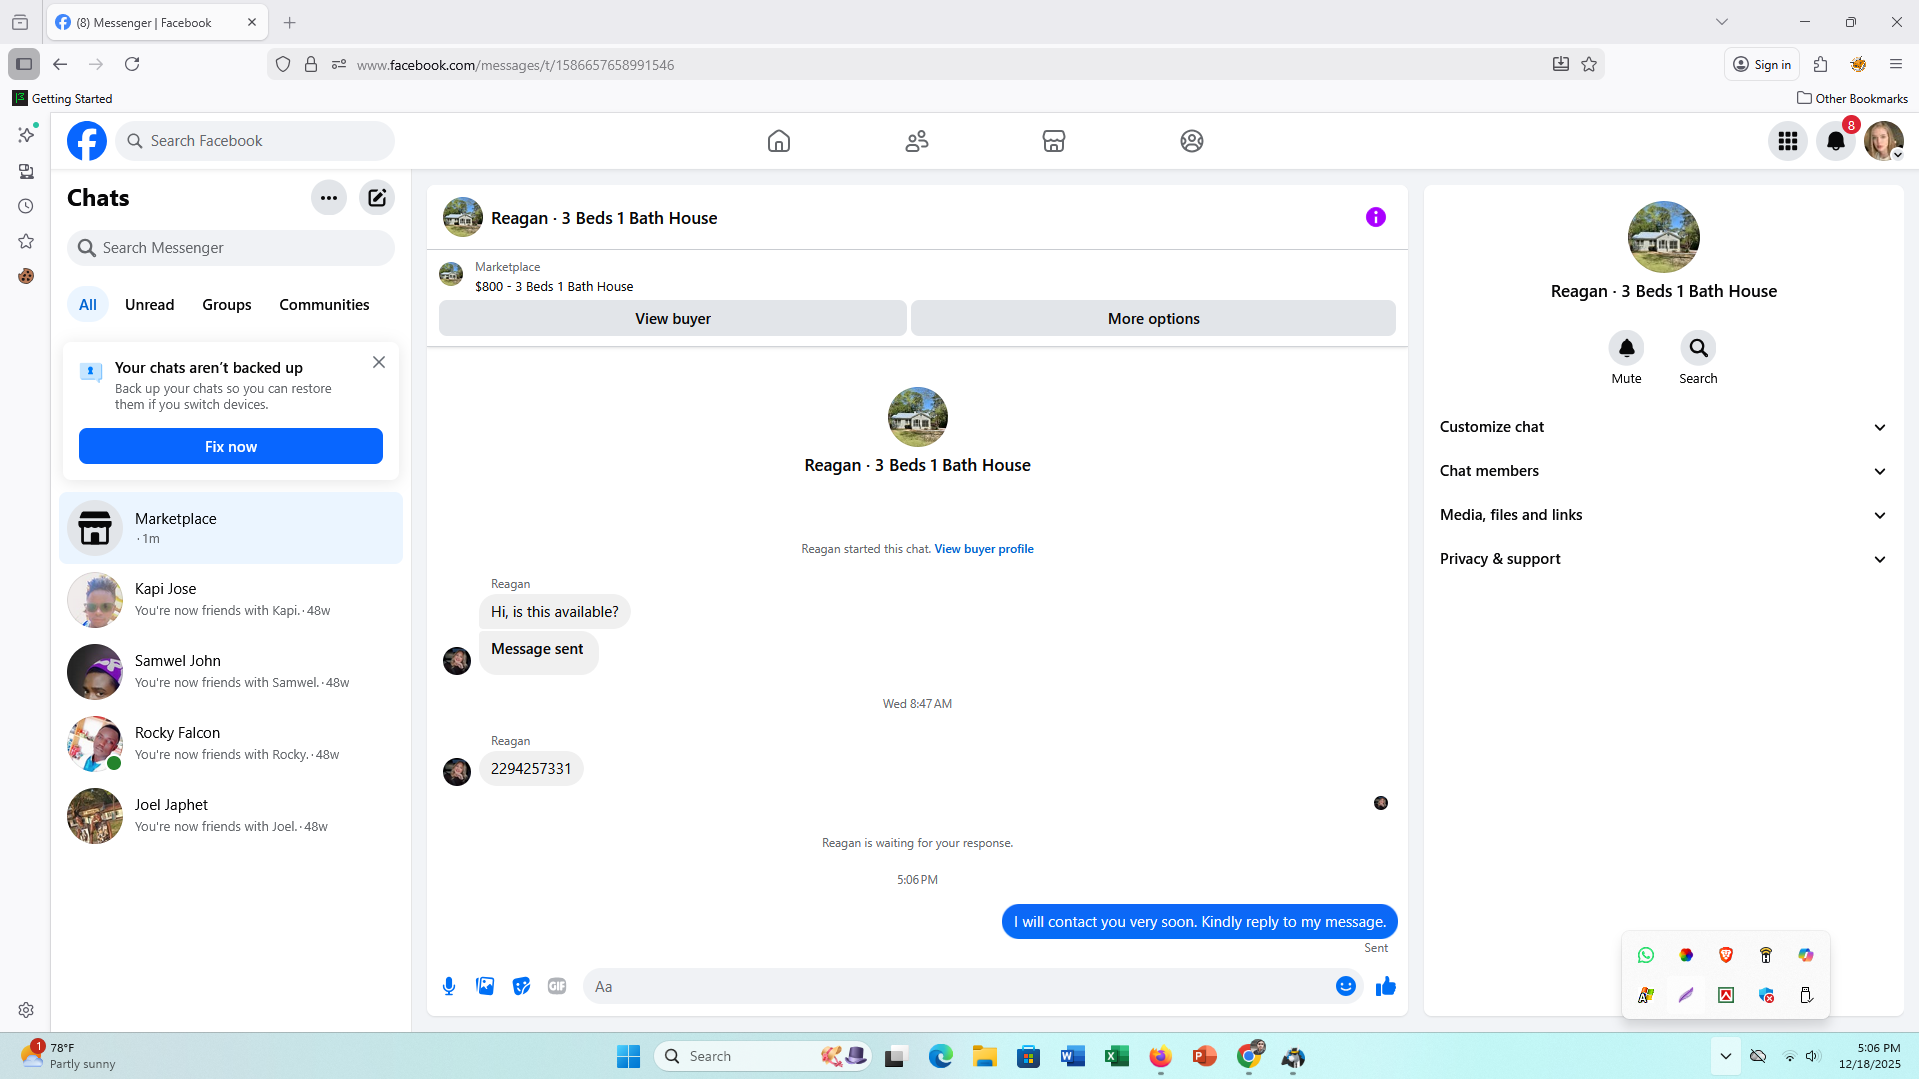
Task: Expand Chat members section
Action: tap(1664, 471)
